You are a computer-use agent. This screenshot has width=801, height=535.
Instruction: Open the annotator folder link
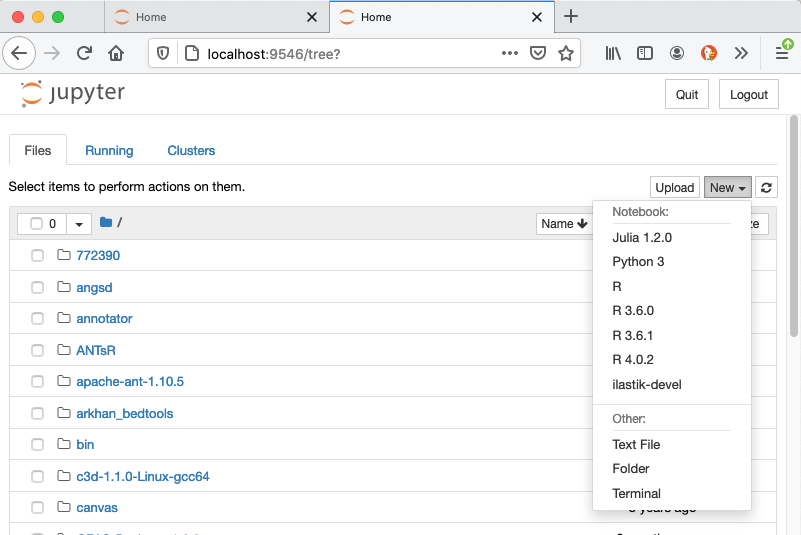(104, 318)
